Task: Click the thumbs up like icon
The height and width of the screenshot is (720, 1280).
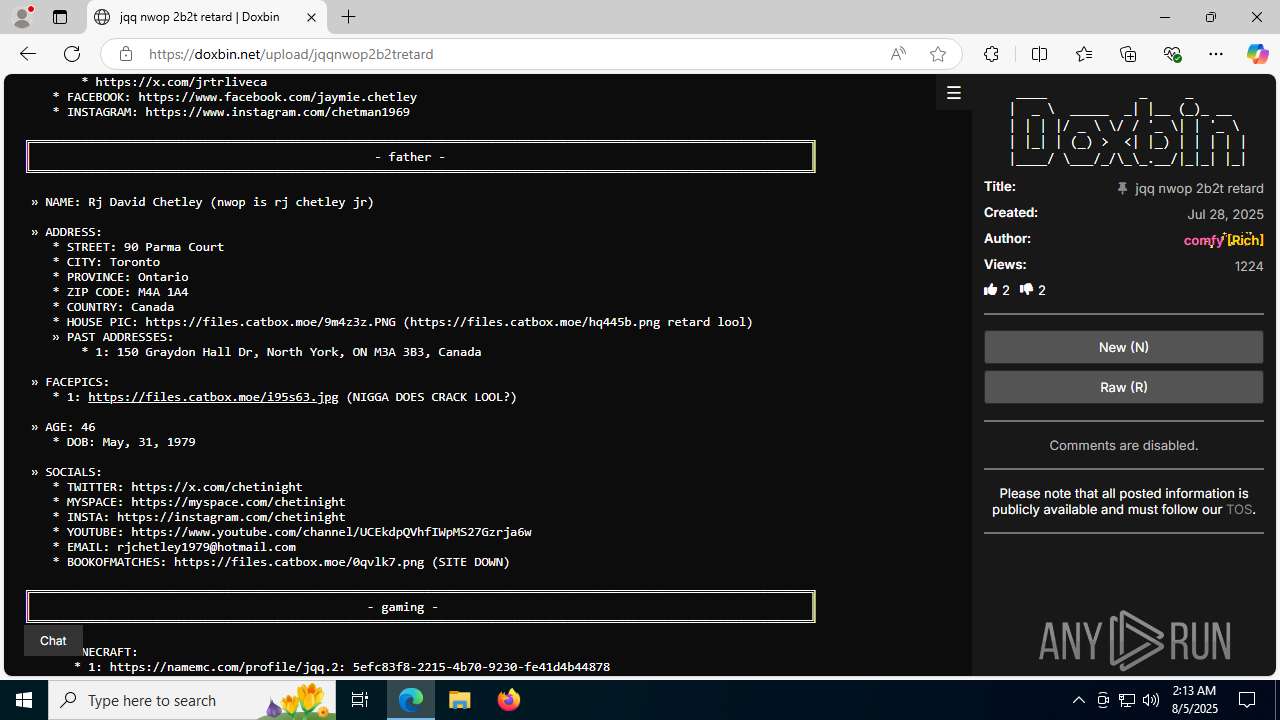Action: click(990, 290)
